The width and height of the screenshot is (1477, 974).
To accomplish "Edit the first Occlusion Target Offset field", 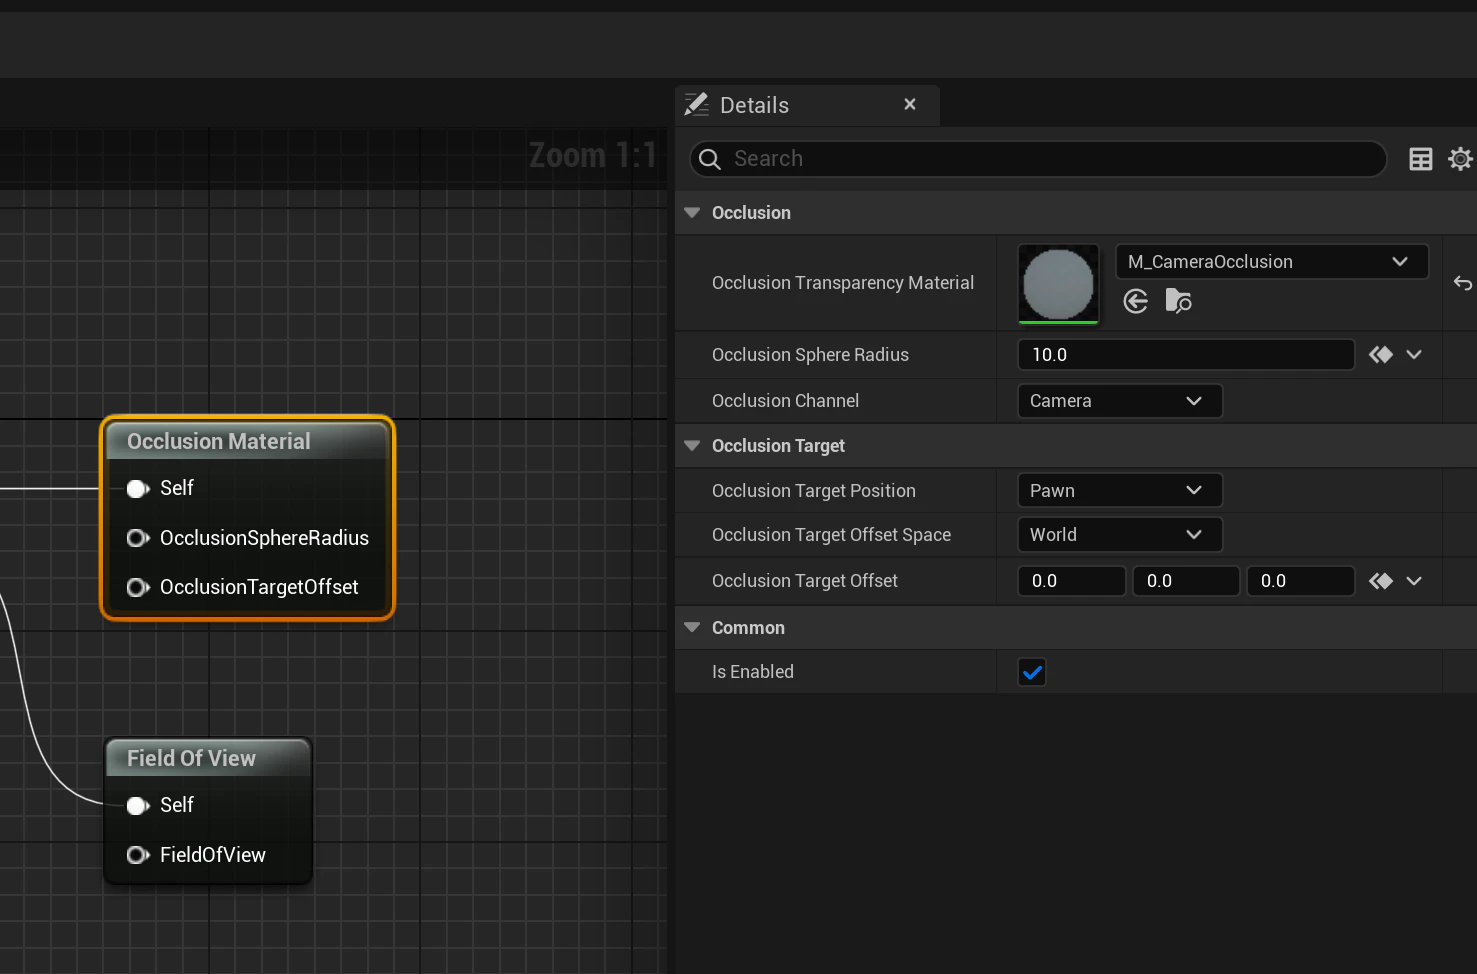I will 1072,581.
